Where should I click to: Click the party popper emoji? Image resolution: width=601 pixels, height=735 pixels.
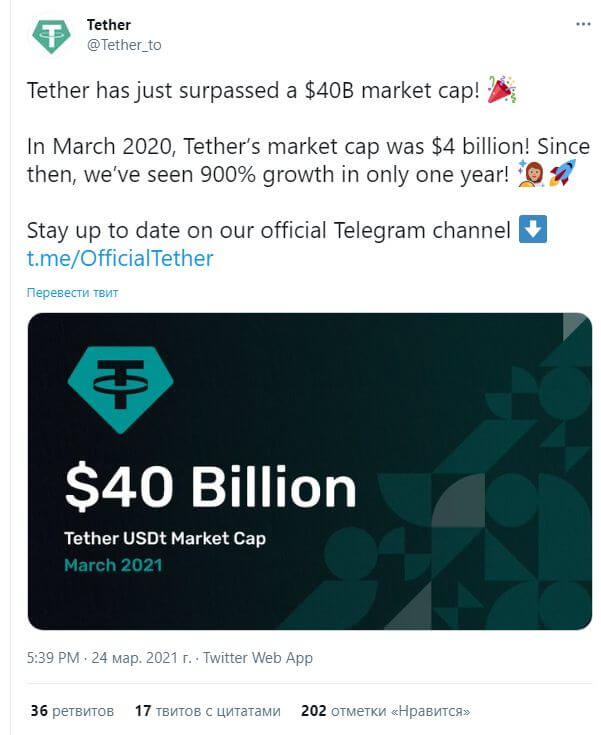tap(502, 89)
